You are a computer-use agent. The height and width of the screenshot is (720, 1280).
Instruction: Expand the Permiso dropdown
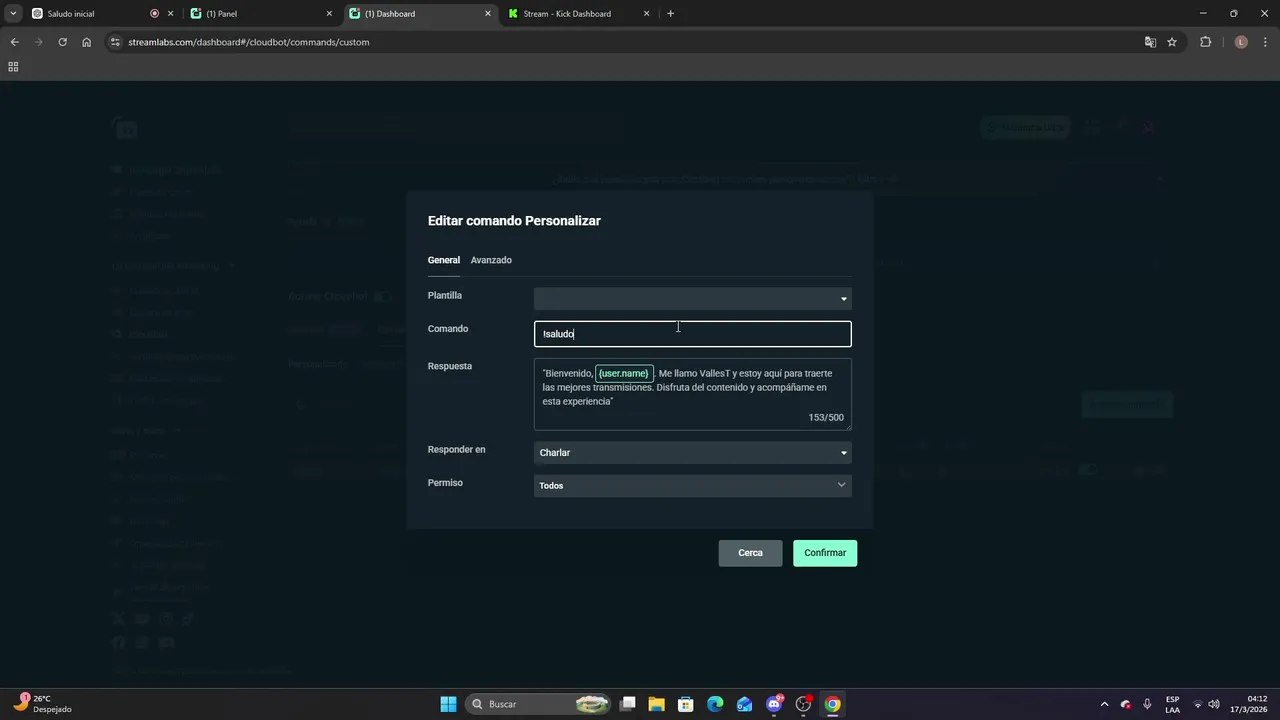click(693, 486)
